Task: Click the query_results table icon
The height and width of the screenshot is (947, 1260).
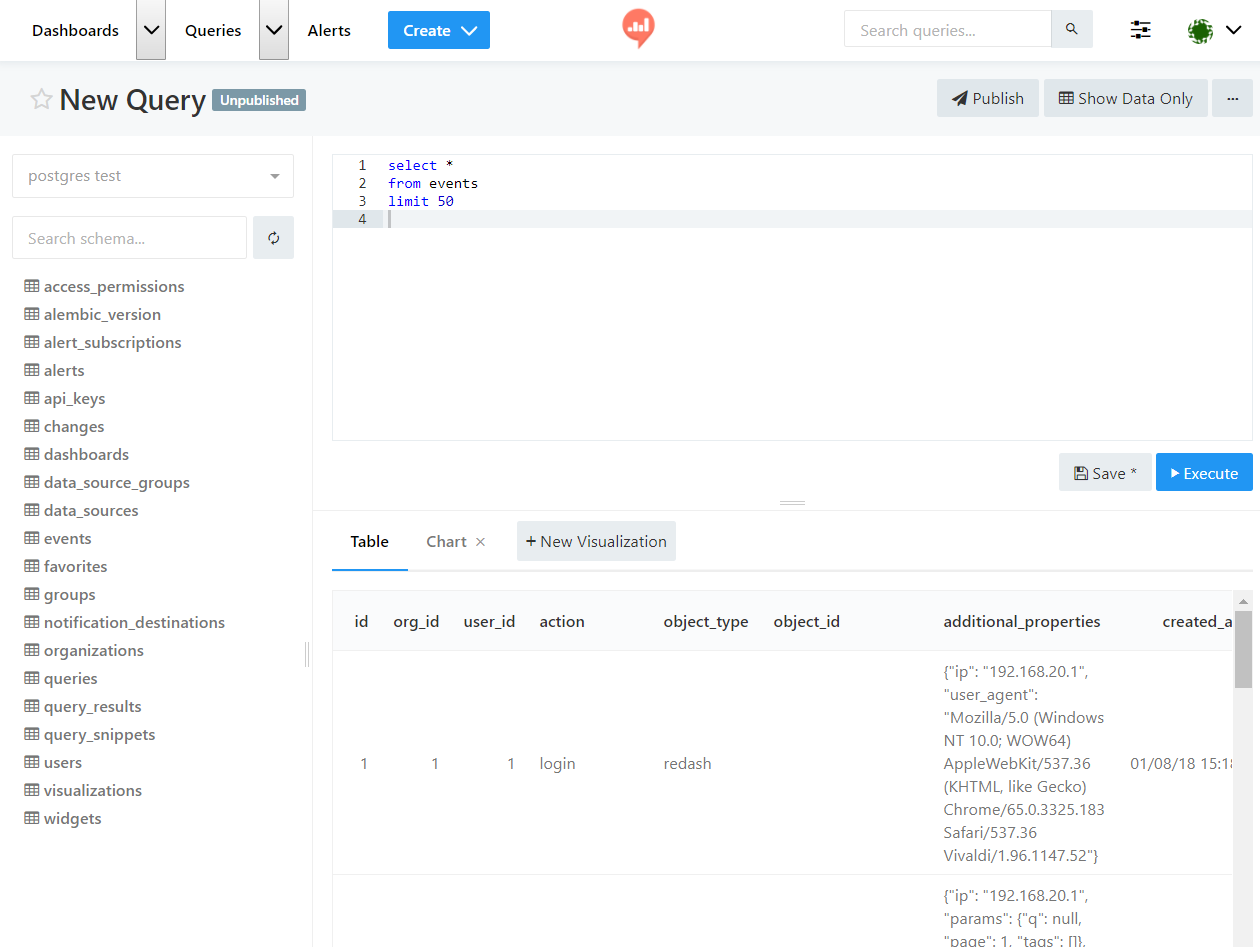Action: pyautogui.click(x=32, y=707)
